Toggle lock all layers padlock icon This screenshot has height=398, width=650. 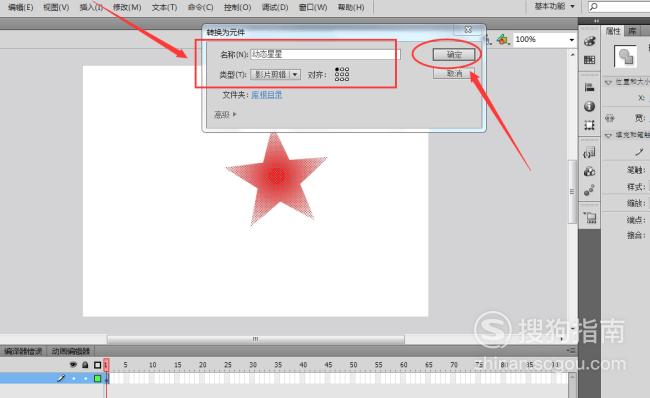(85, 365)
